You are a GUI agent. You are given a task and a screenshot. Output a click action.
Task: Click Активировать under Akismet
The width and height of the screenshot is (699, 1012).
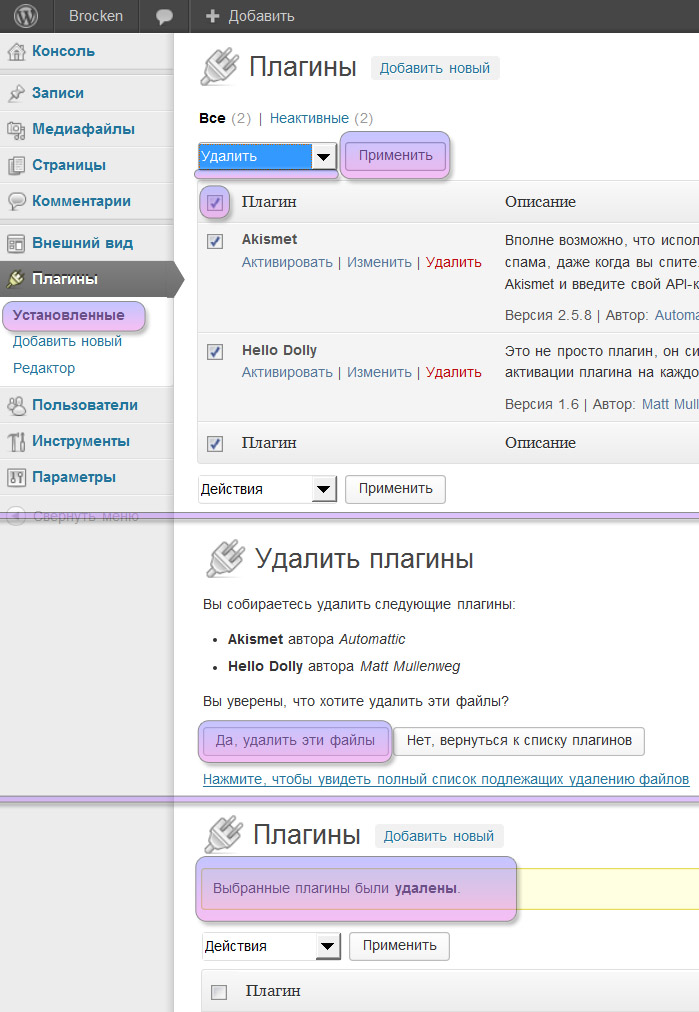point(287,263)
